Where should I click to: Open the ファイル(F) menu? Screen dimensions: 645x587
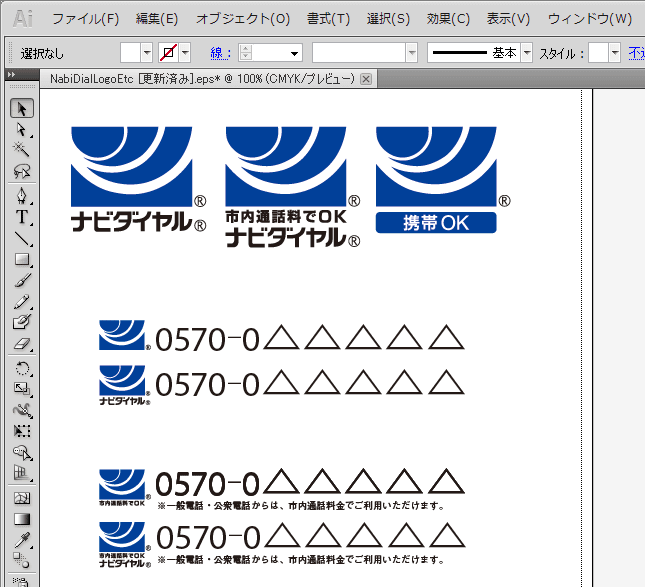point(86,19)
